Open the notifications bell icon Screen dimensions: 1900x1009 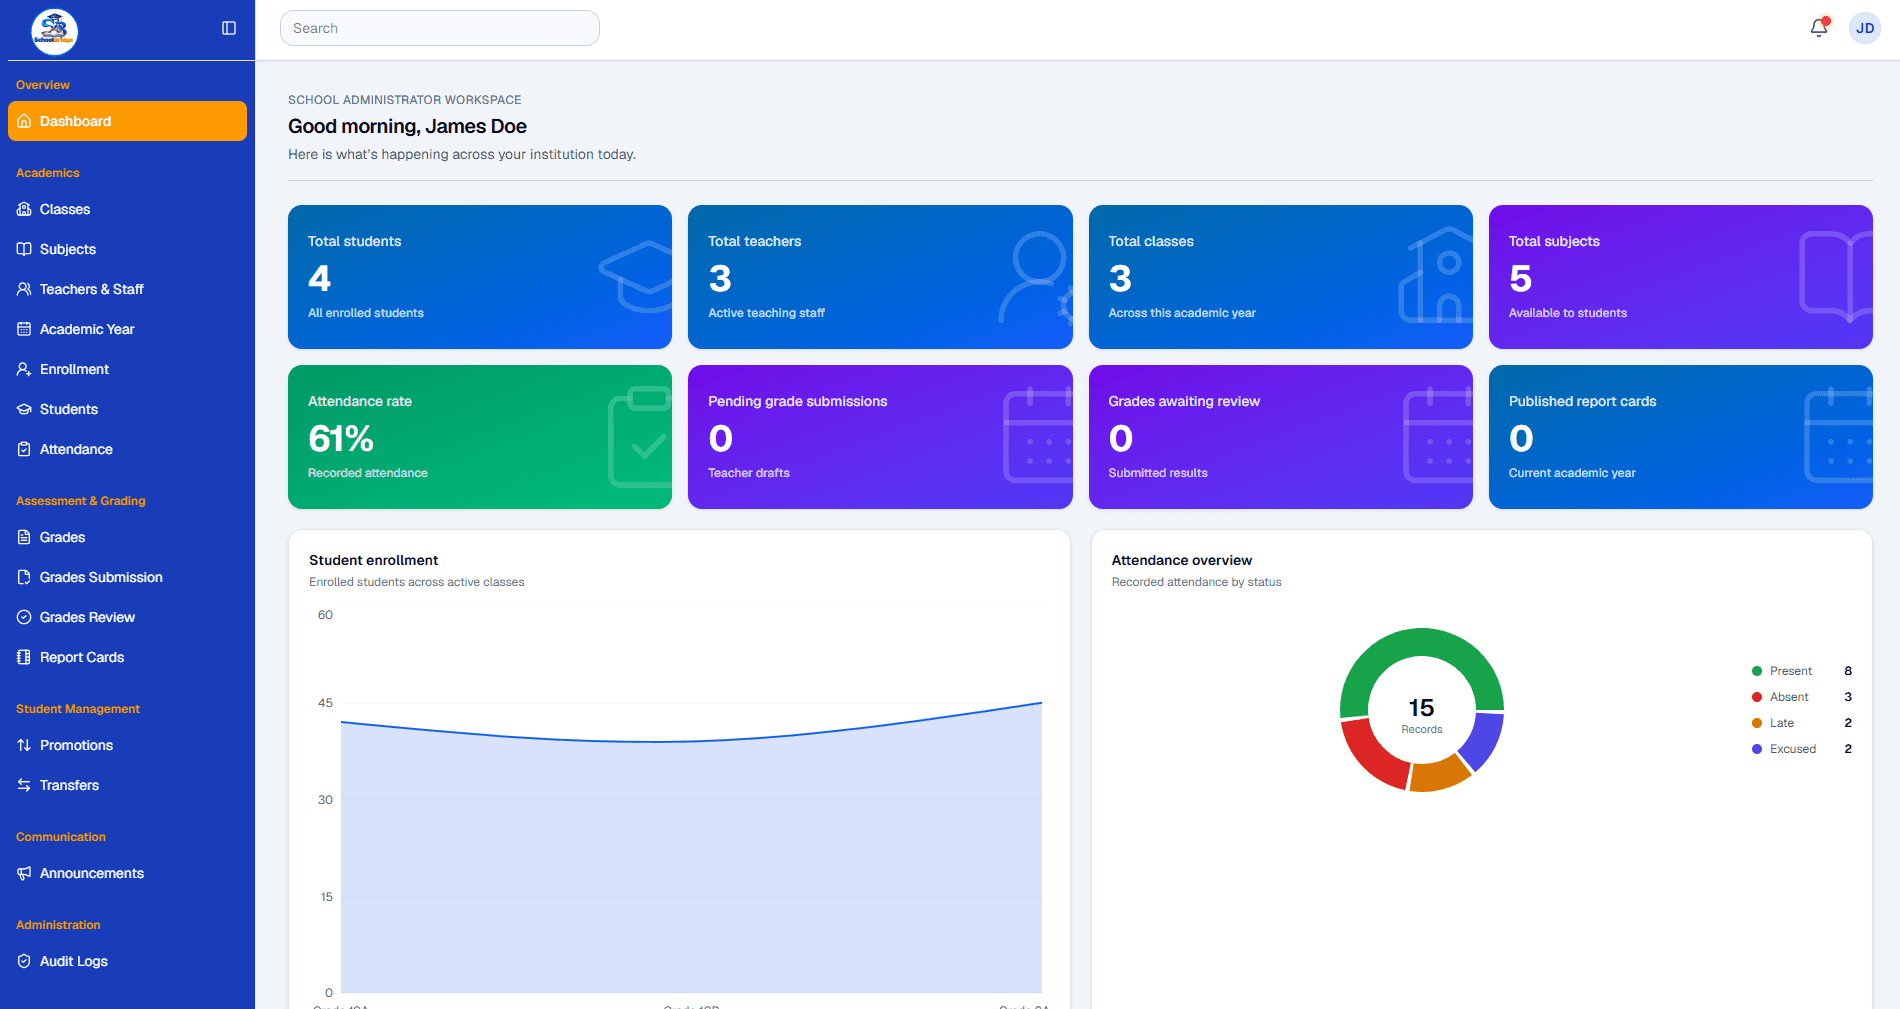click(1819, 28)
